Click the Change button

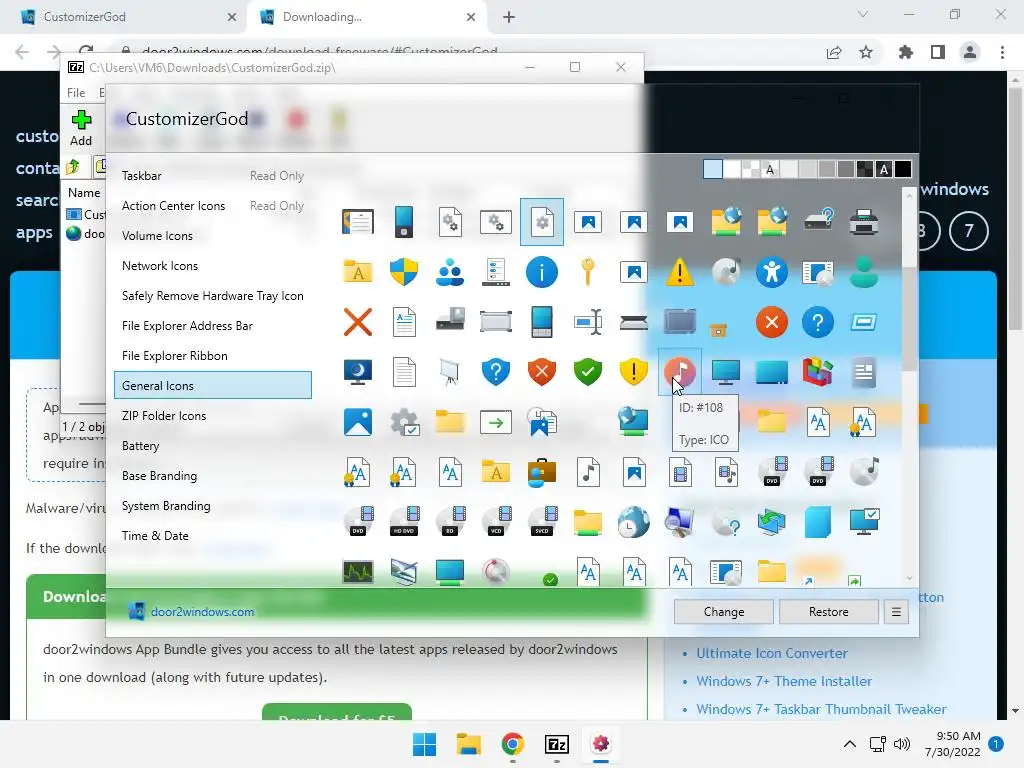[x=724, y=612]
